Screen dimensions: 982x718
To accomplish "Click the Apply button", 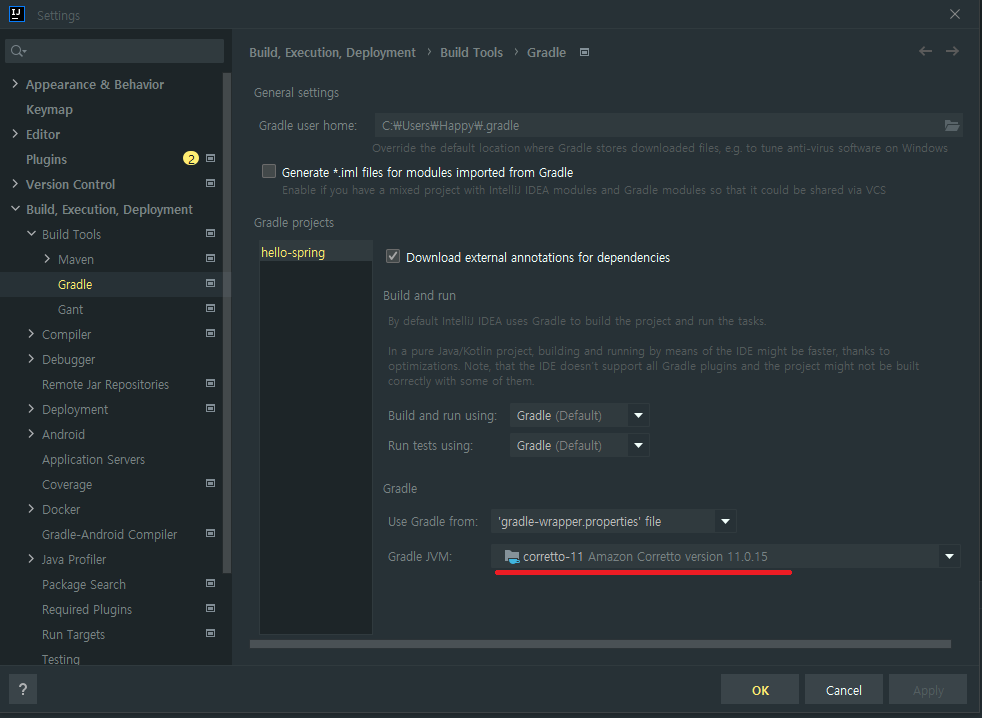I will click(928, 690).
